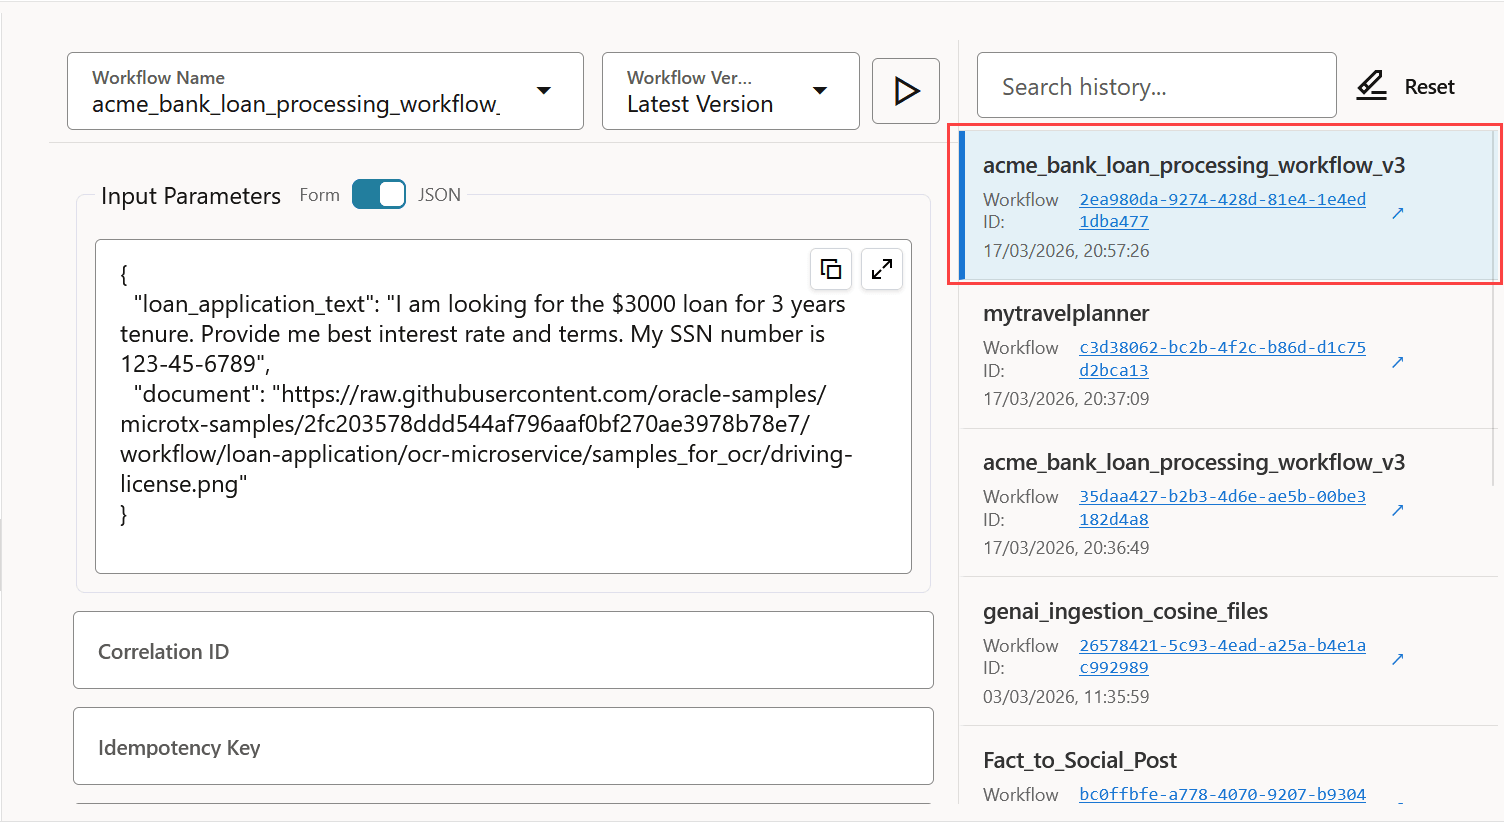Image resolution: width=1504 pixels, height=822 pixels.
Task: Open workflow ID link bc0ffbfe-a778-4070-9207-b9304
Action: [x=1222, y=794]
